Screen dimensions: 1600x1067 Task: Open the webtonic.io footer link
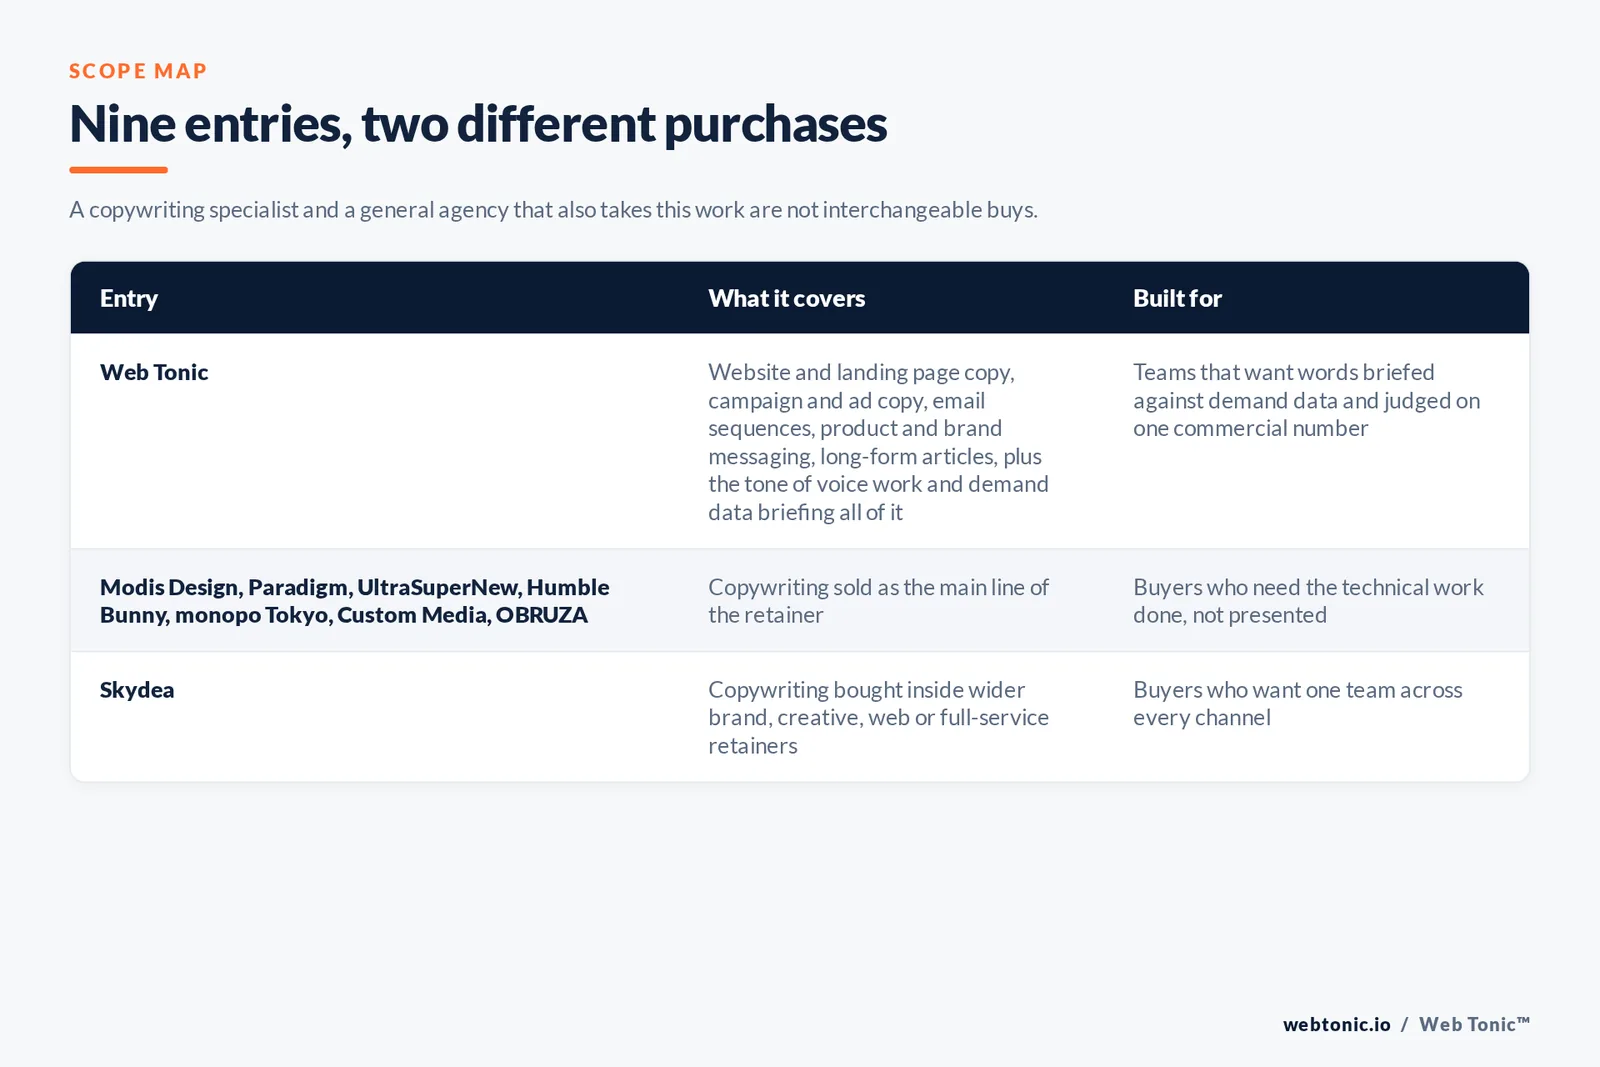coord(1336,1024)
